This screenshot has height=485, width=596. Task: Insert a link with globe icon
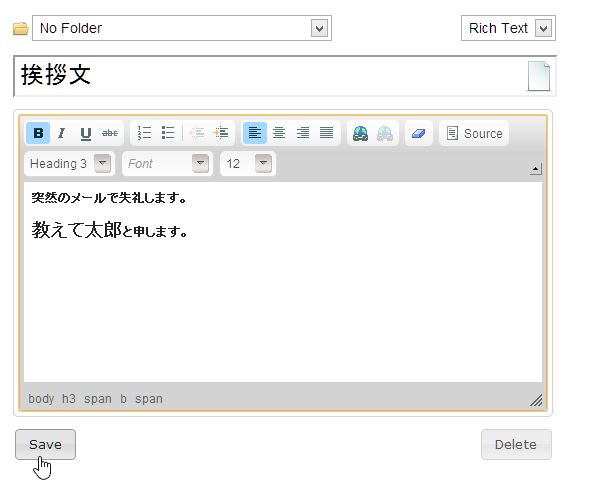pyautogui.click(x=360, y=133)
